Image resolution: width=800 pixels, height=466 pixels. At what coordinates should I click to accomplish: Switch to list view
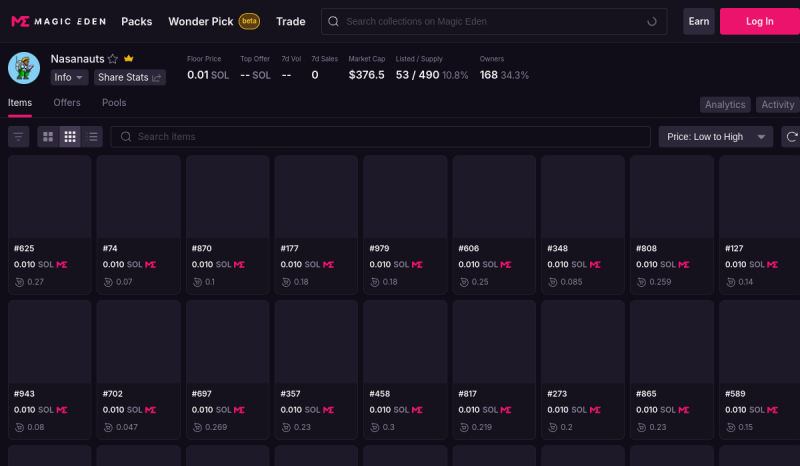92,137
